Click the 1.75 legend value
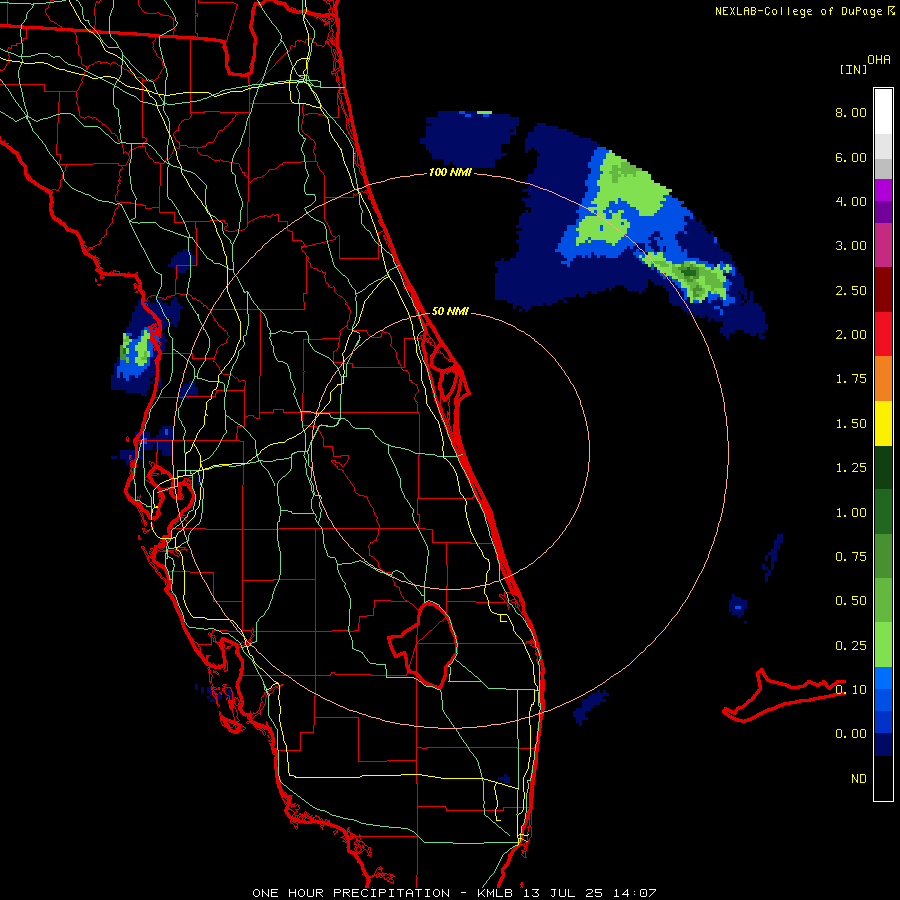 tap(851, 379)
